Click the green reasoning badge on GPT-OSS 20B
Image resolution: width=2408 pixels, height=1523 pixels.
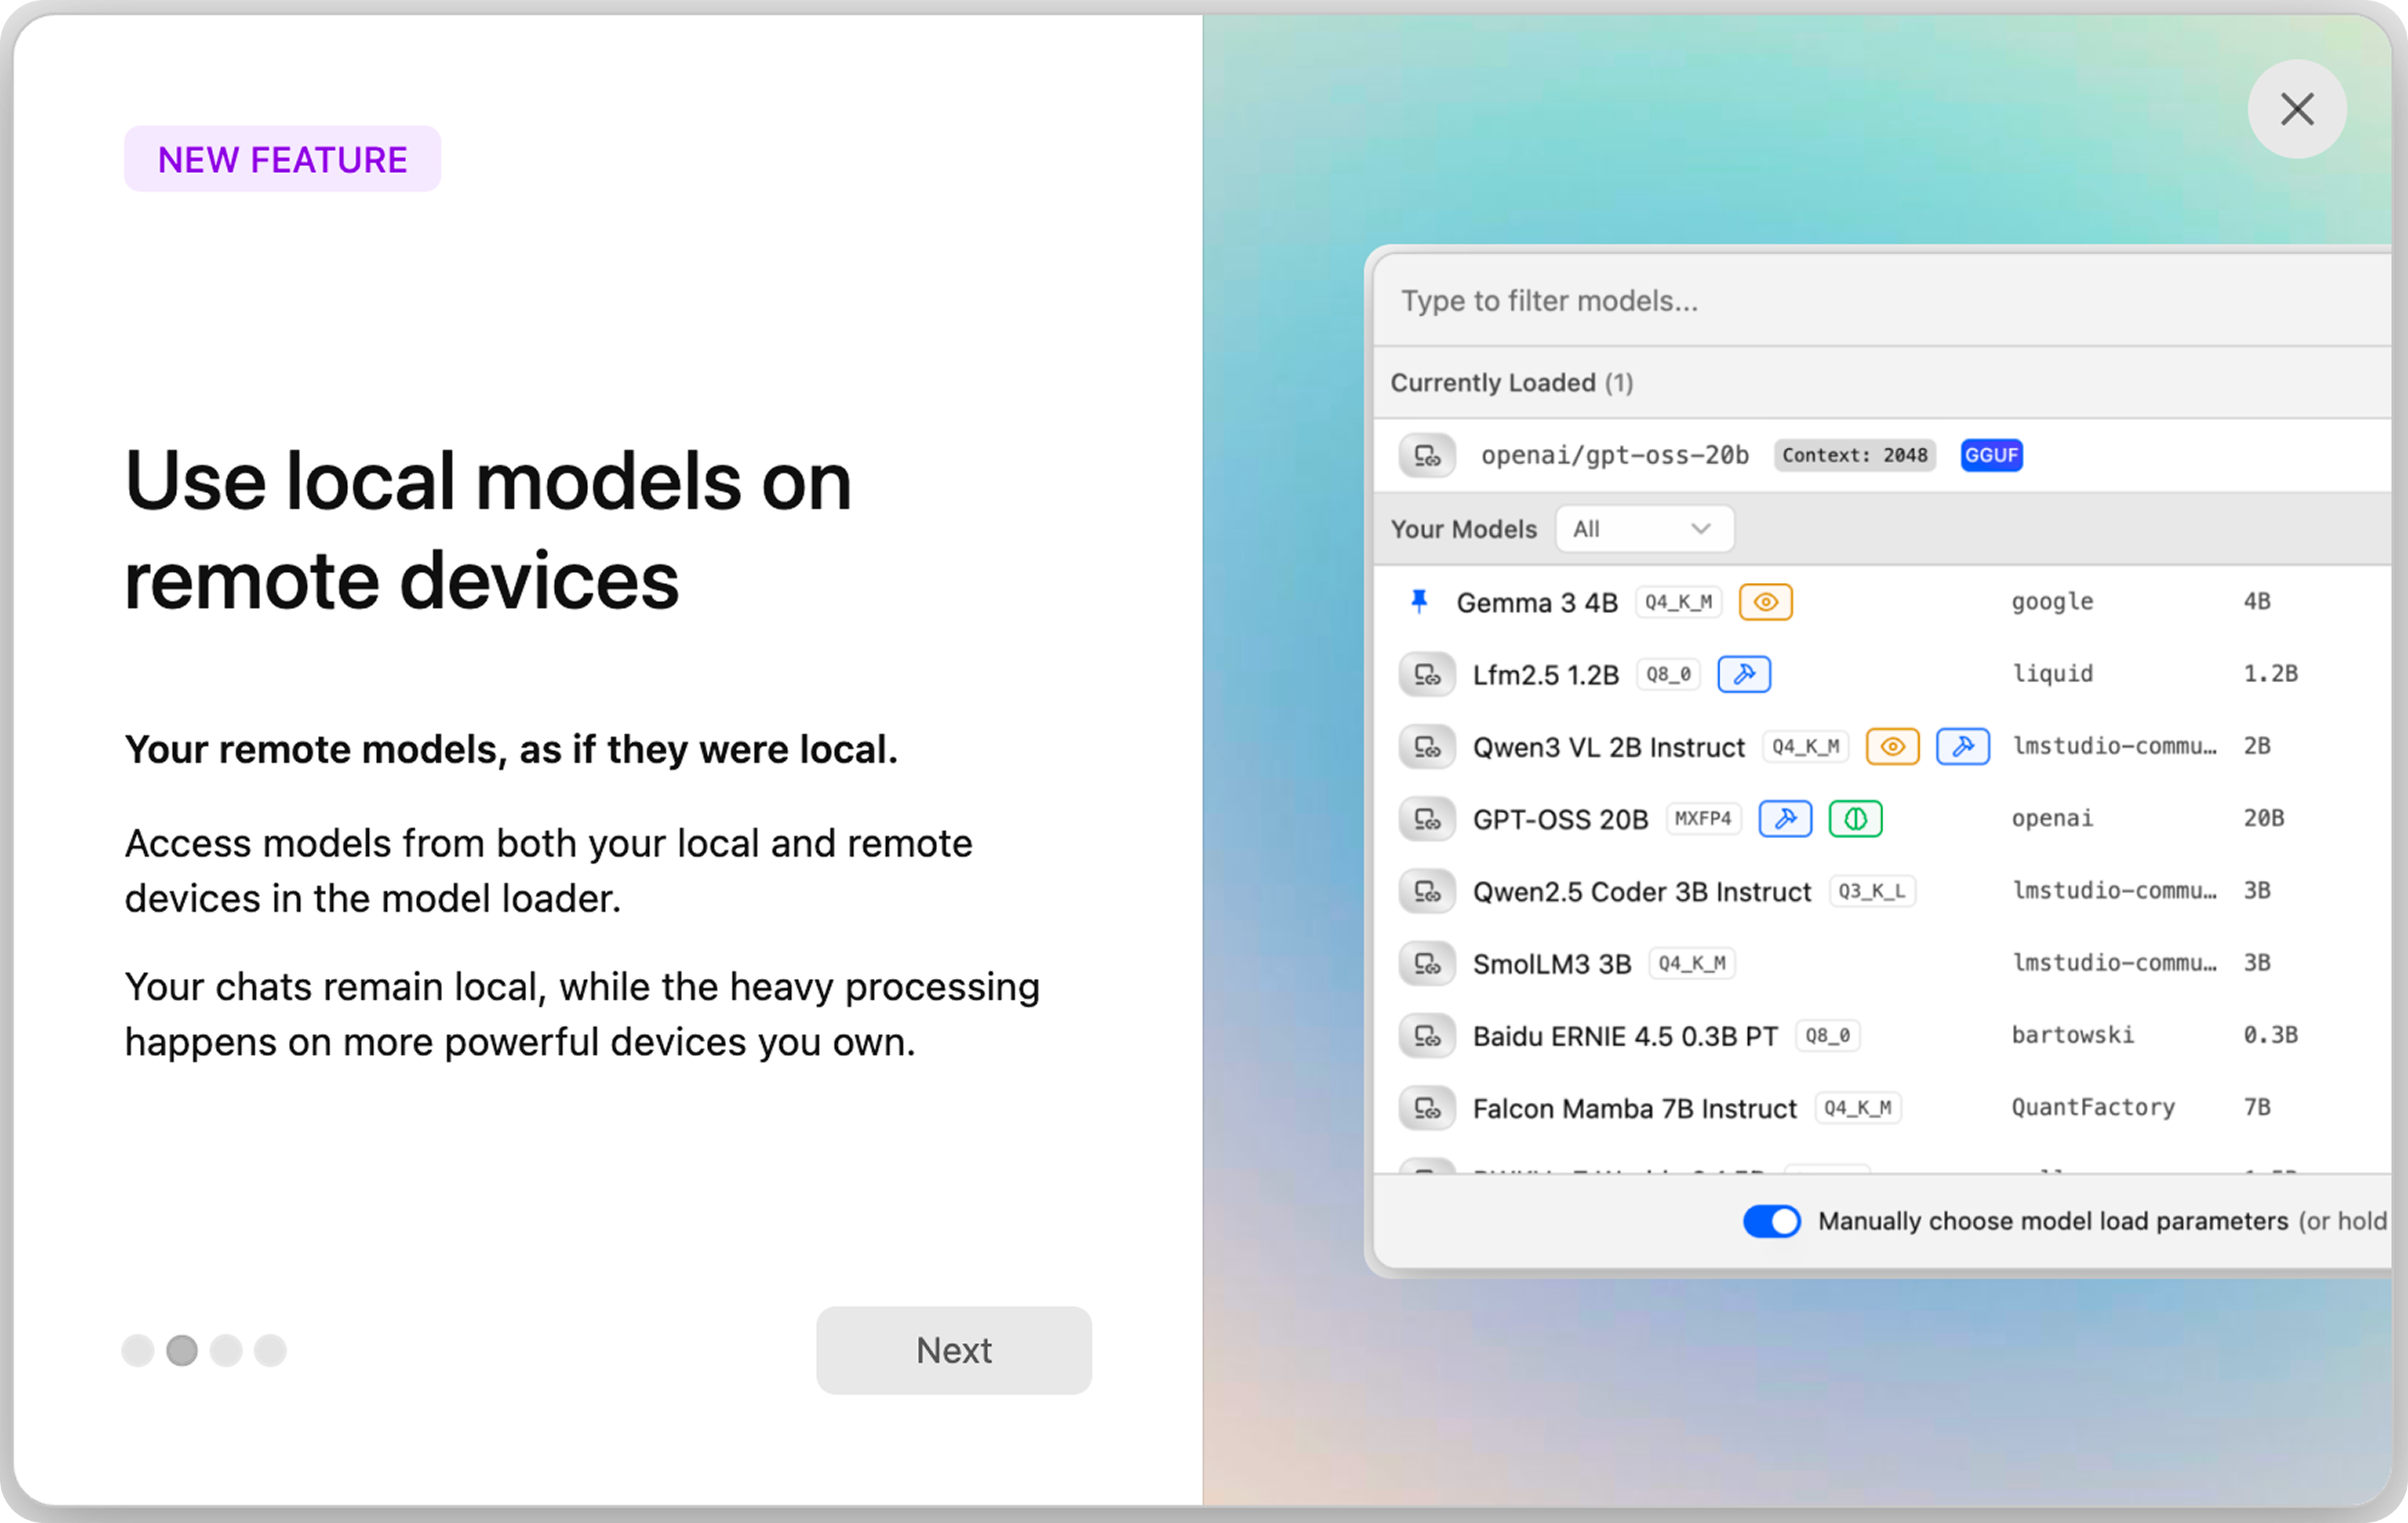pos(1855,819)
